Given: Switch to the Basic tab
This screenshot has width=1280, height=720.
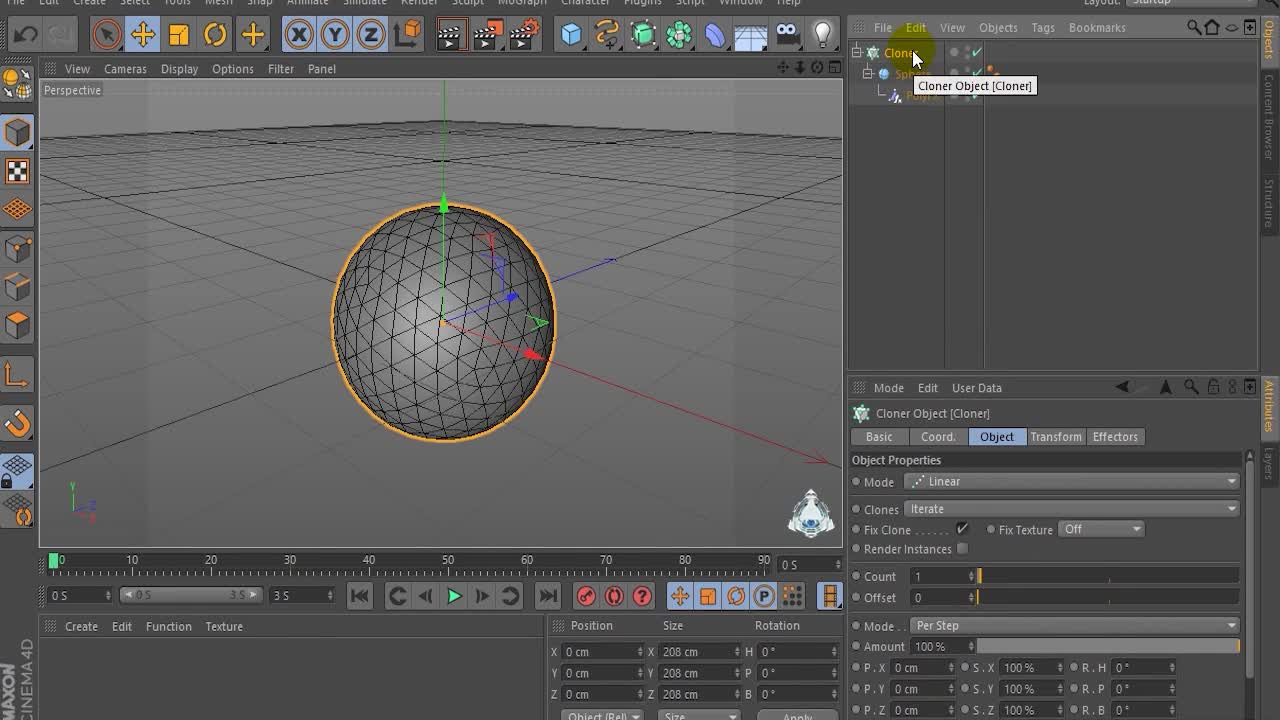Looking at the screenshot, I should click(879, 437).
